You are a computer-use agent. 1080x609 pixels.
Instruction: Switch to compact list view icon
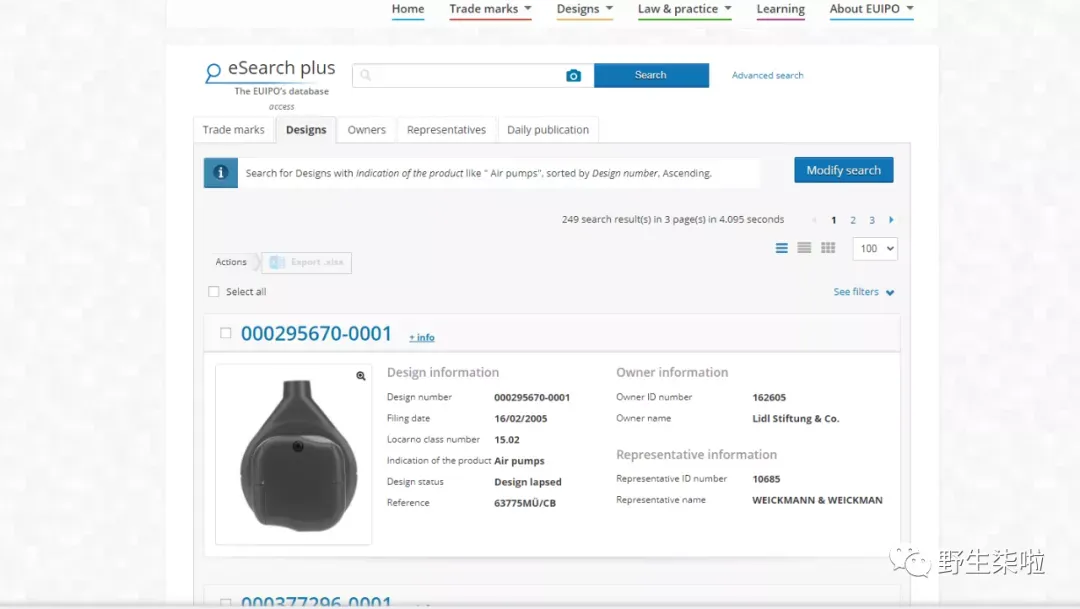coord(804,248)
